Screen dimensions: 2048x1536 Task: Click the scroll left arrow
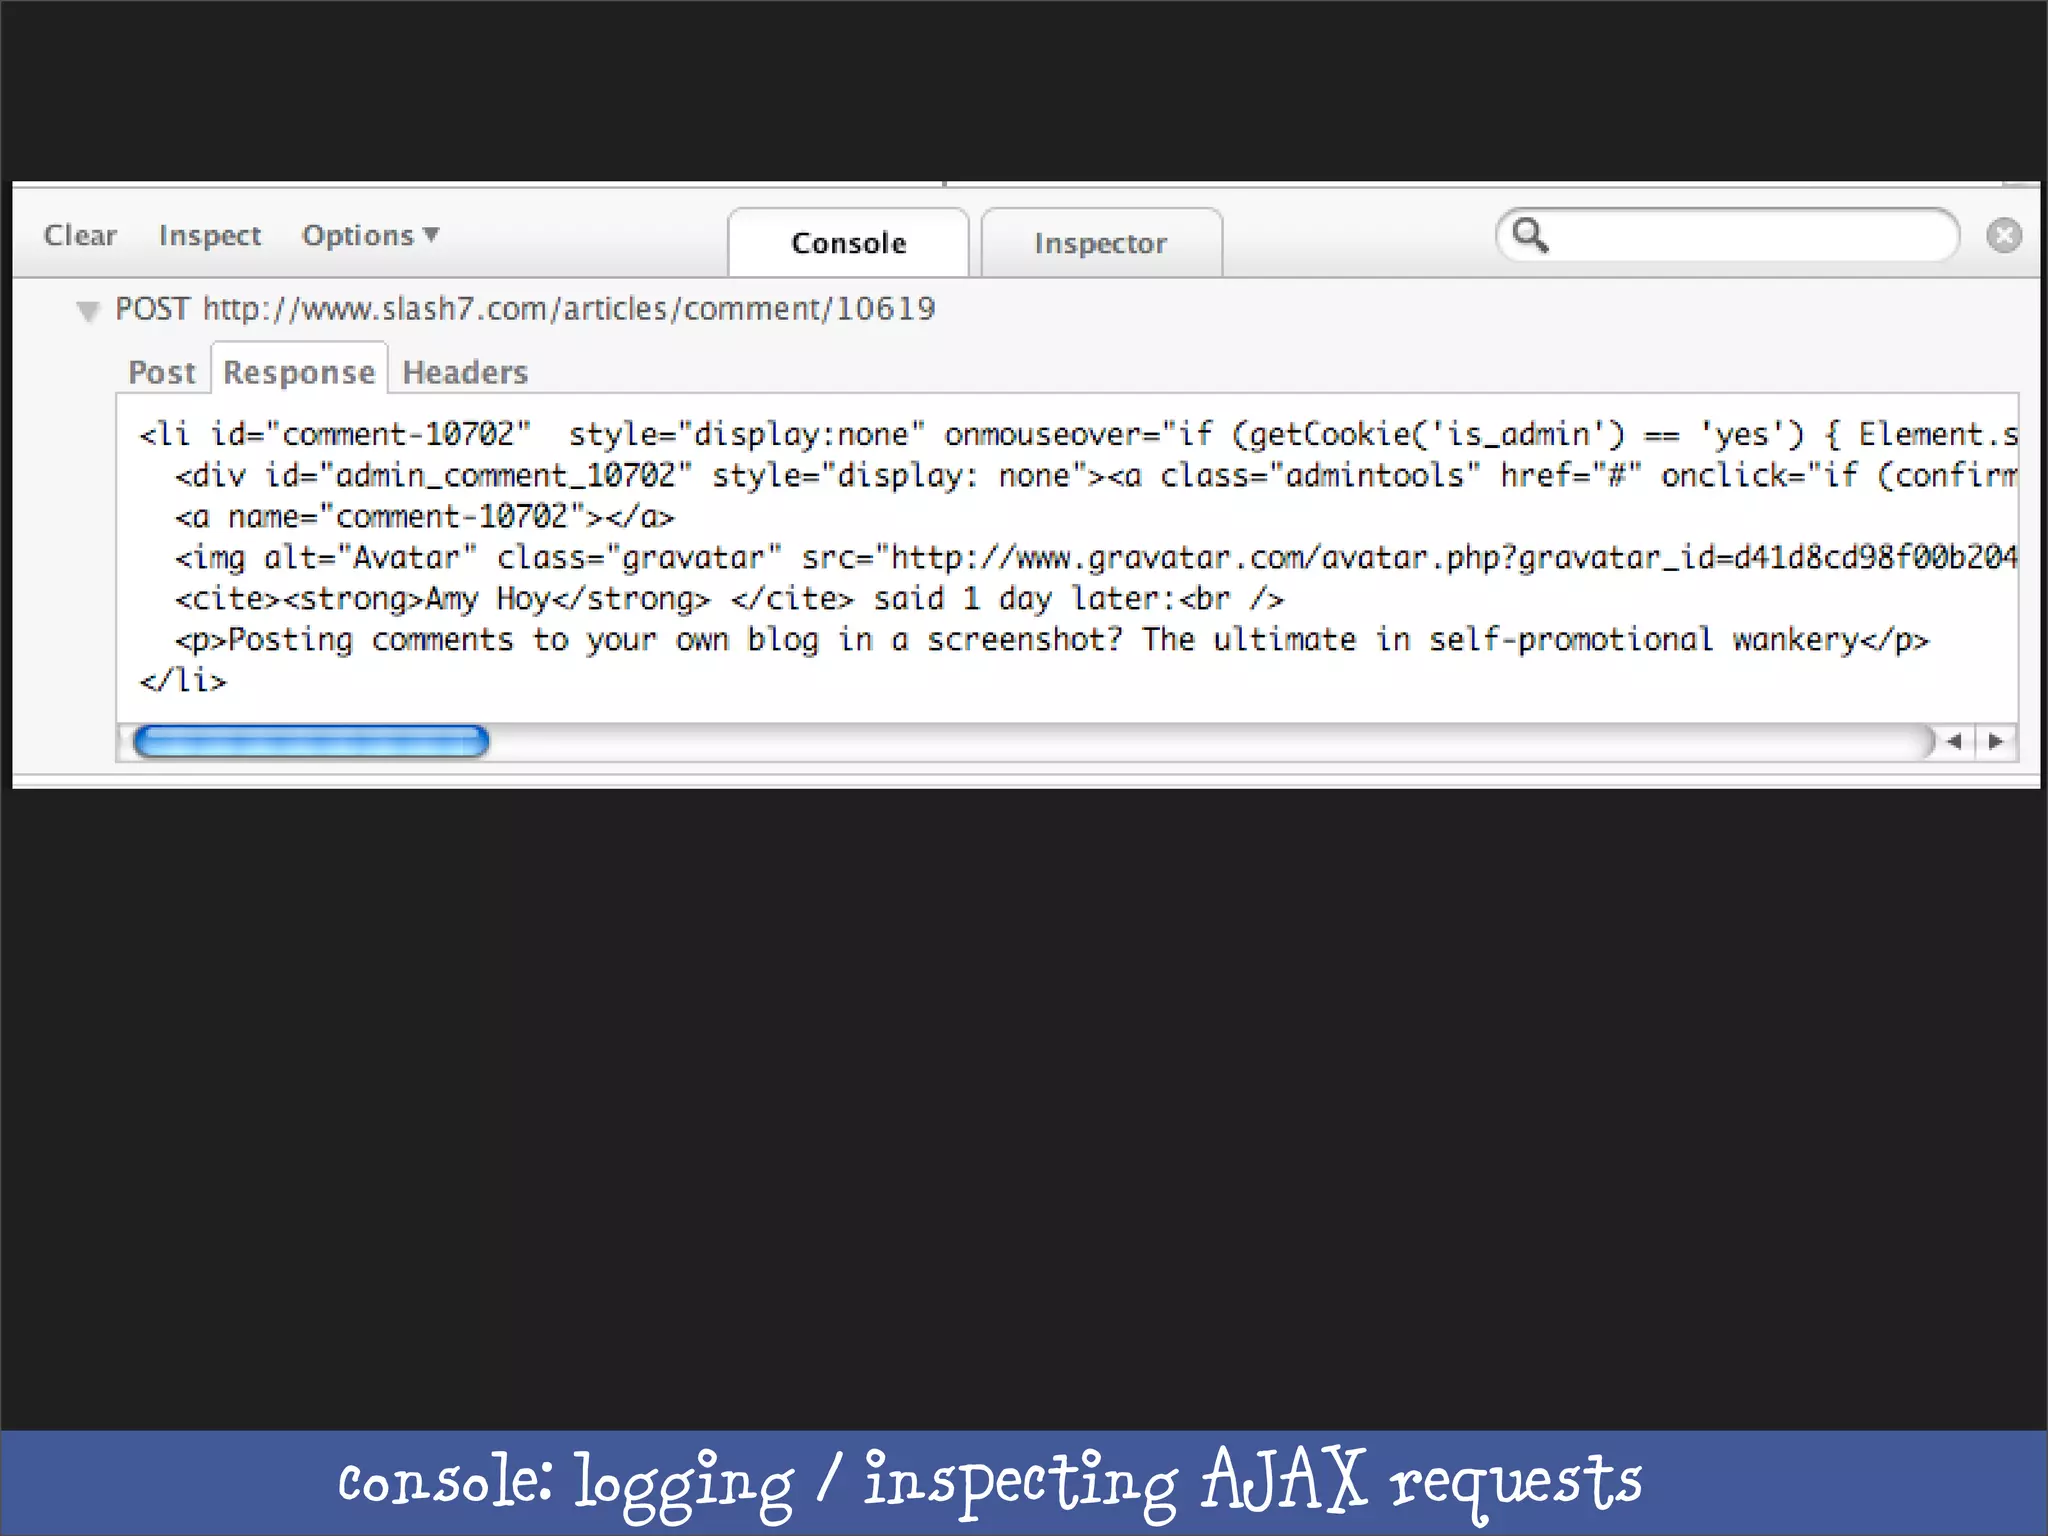1954,741
